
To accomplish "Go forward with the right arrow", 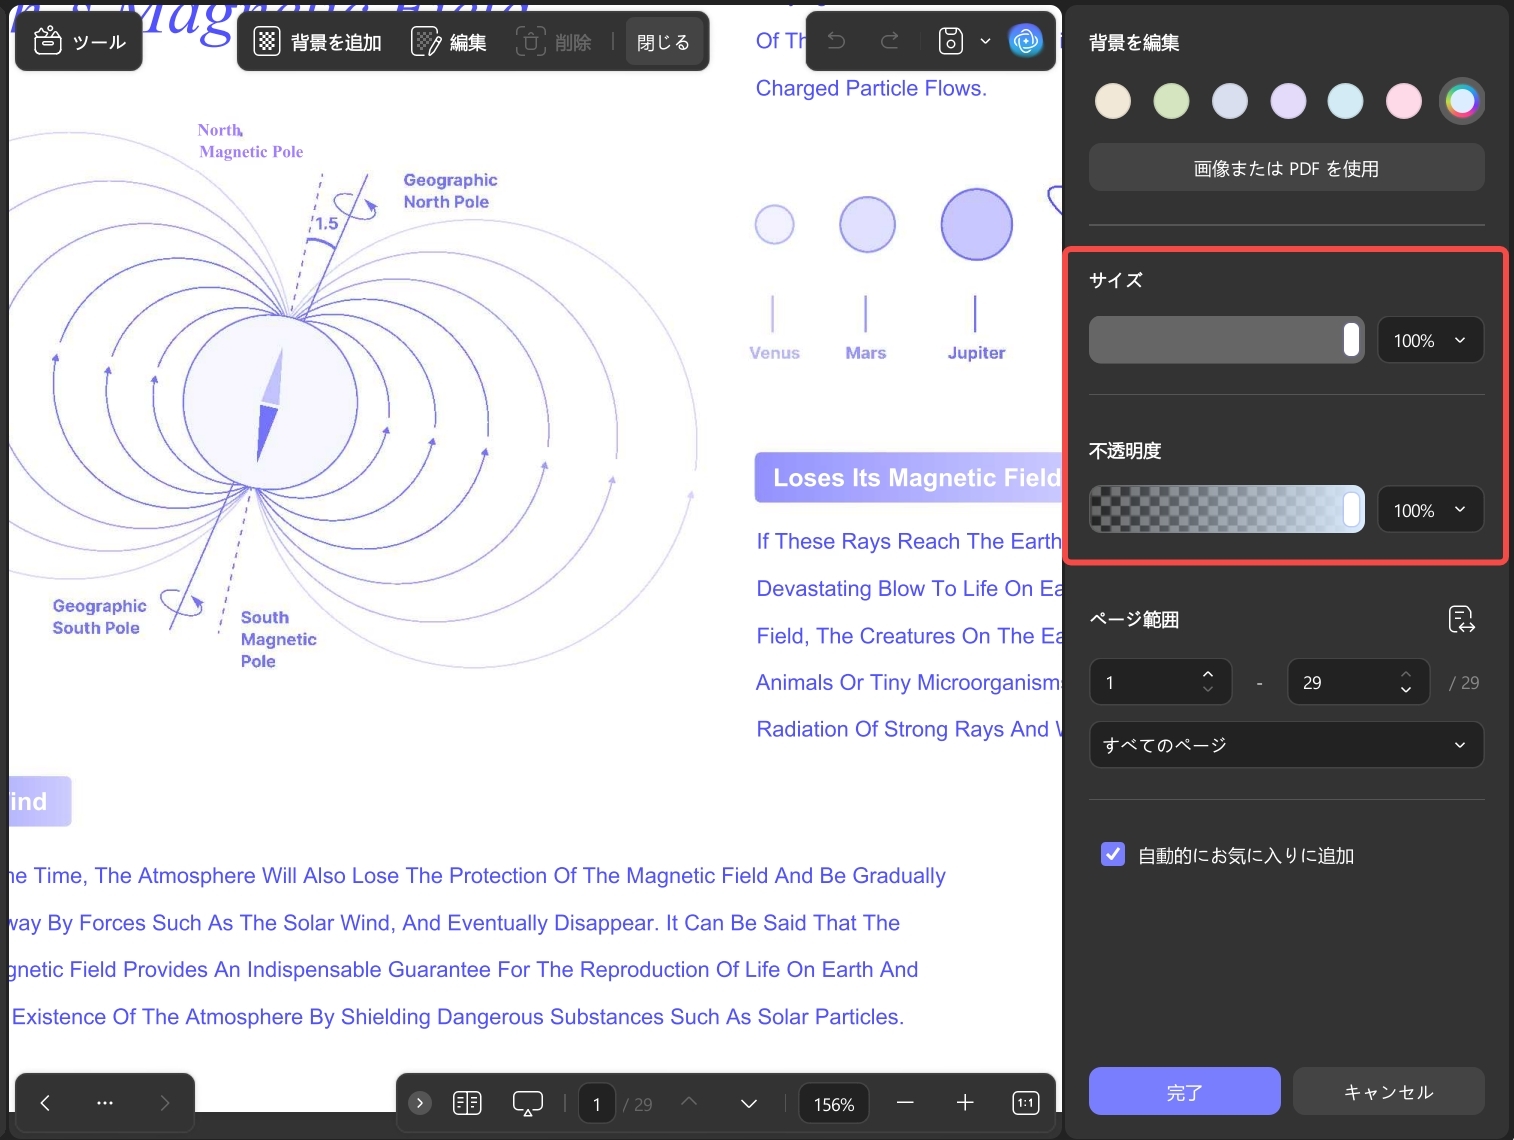I will [x=165, y=1103].
